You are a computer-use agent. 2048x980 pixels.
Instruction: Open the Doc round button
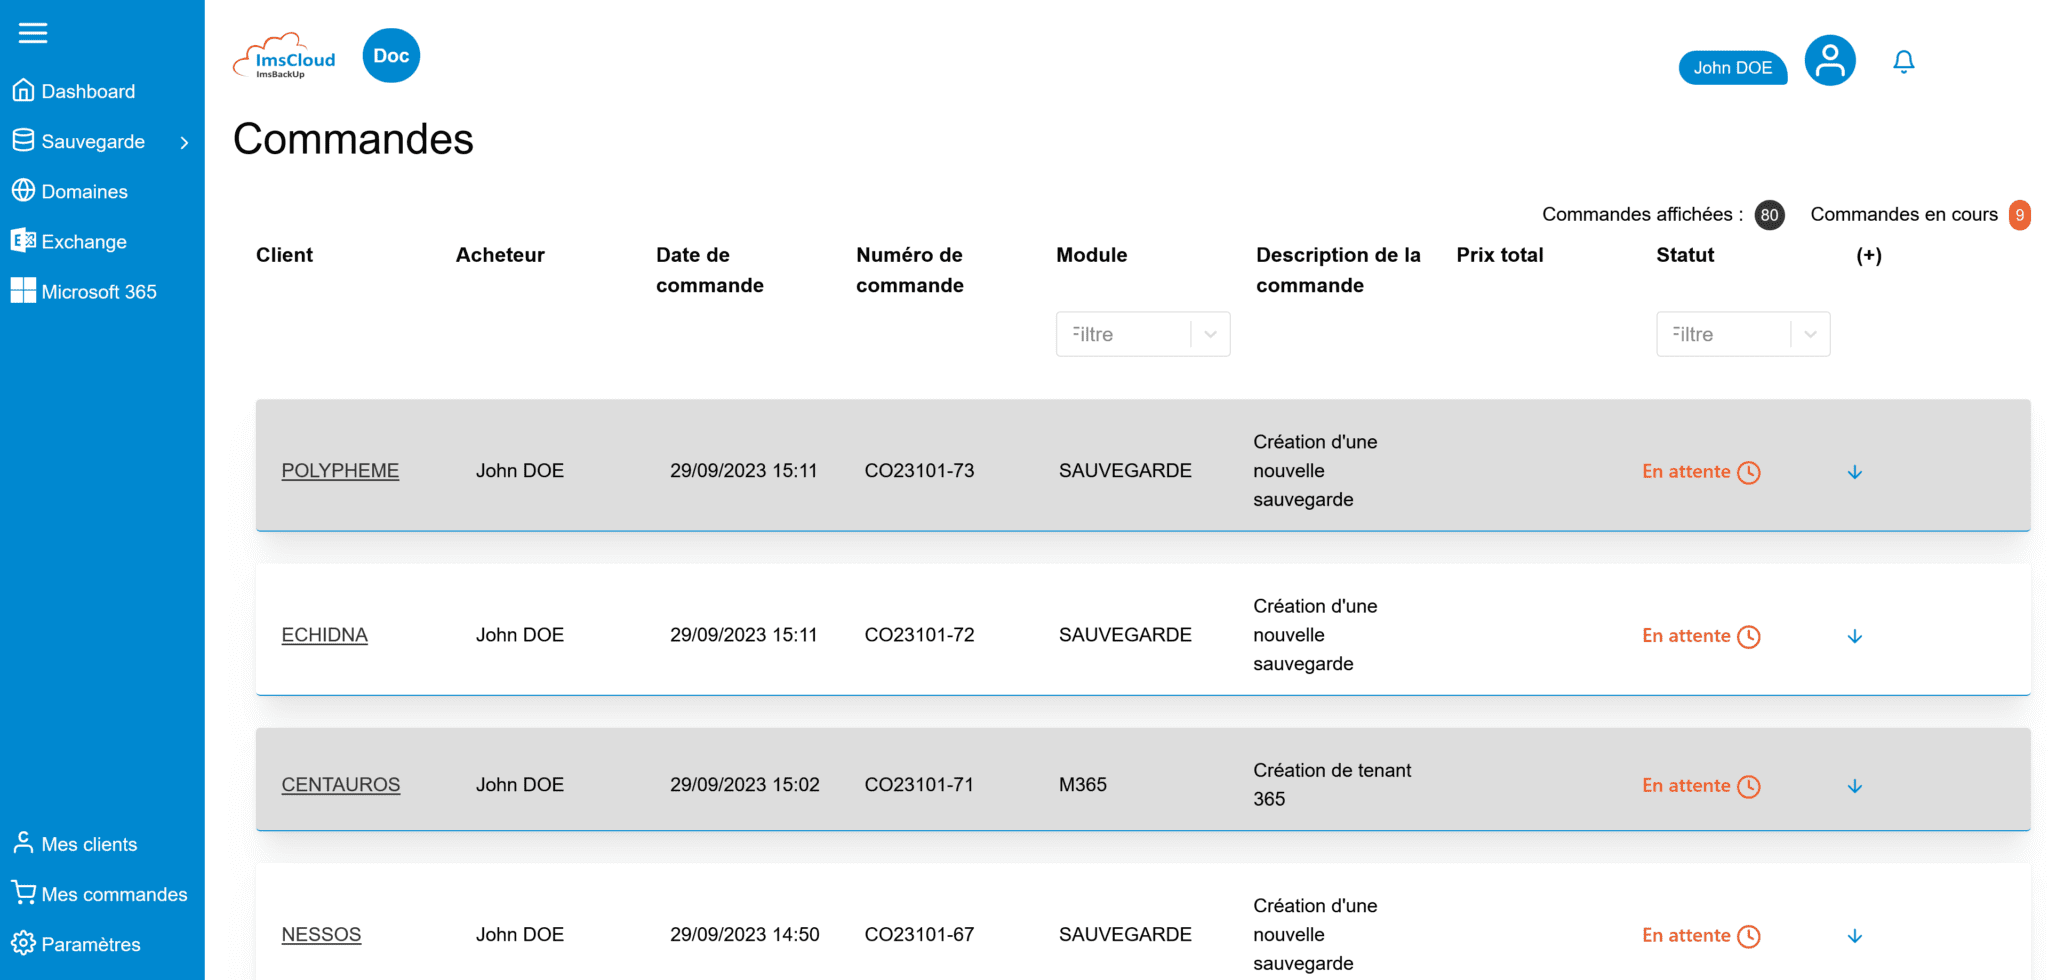pyautogui.click(x=391, y=56)
